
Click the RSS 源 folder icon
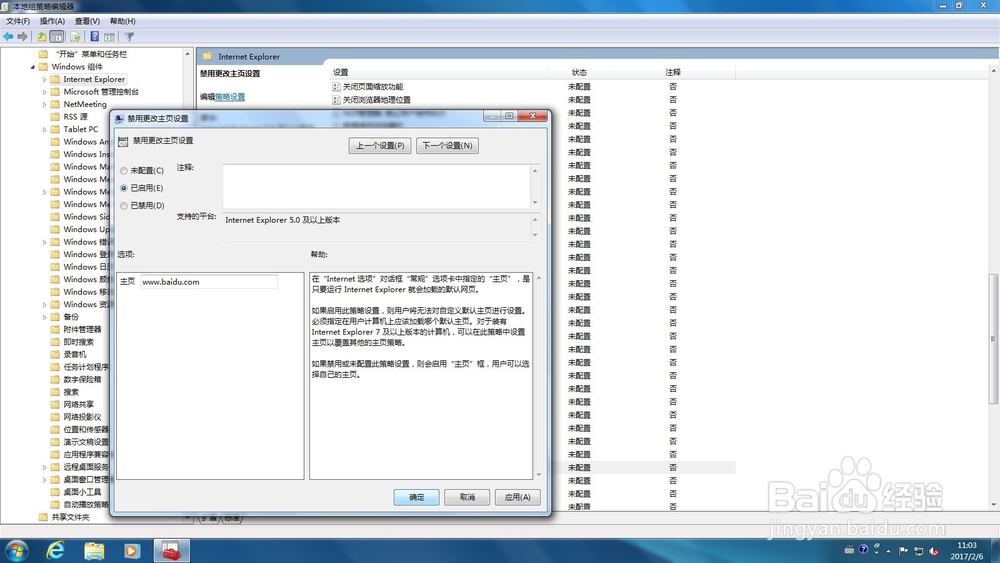click(x=55, y=117)
